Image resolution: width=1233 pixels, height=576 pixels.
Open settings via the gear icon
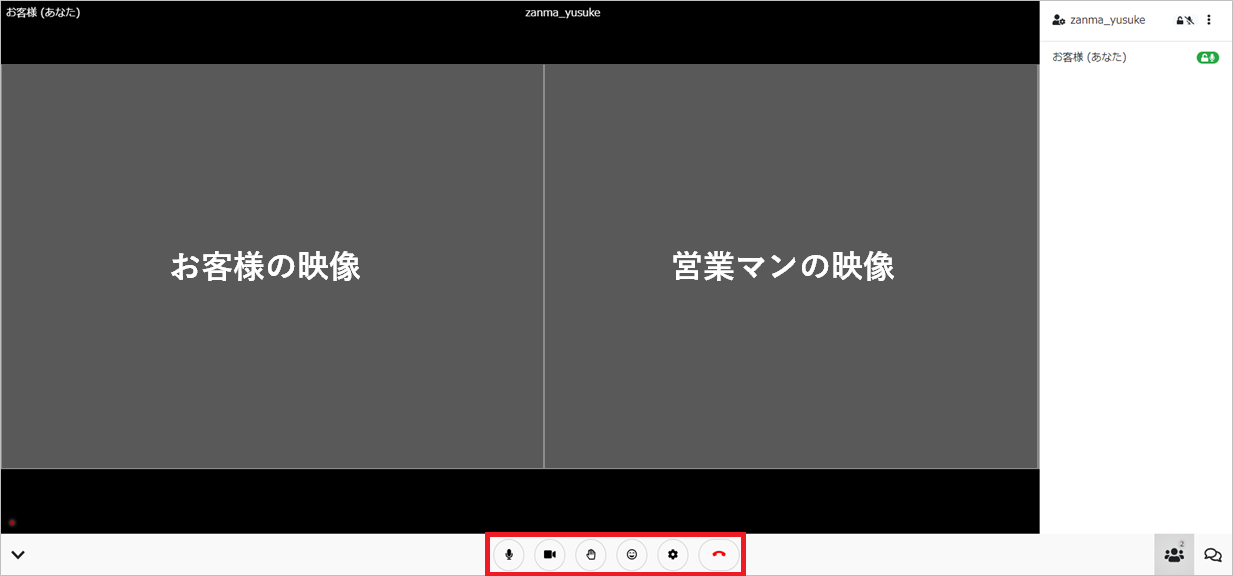(673, 554)
